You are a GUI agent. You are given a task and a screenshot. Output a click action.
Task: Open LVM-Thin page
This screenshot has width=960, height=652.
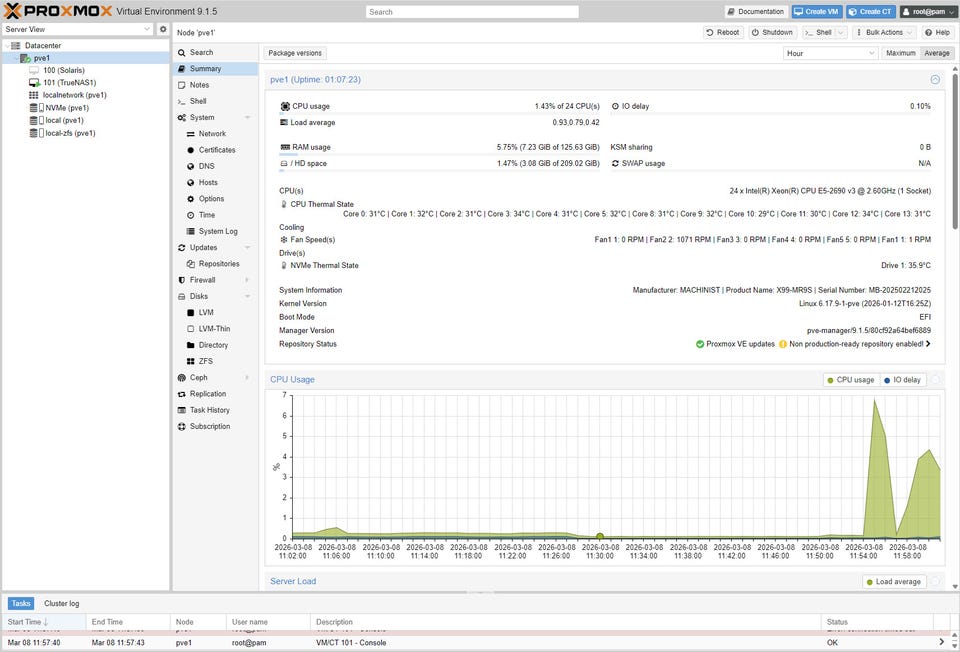click(215, 328)
